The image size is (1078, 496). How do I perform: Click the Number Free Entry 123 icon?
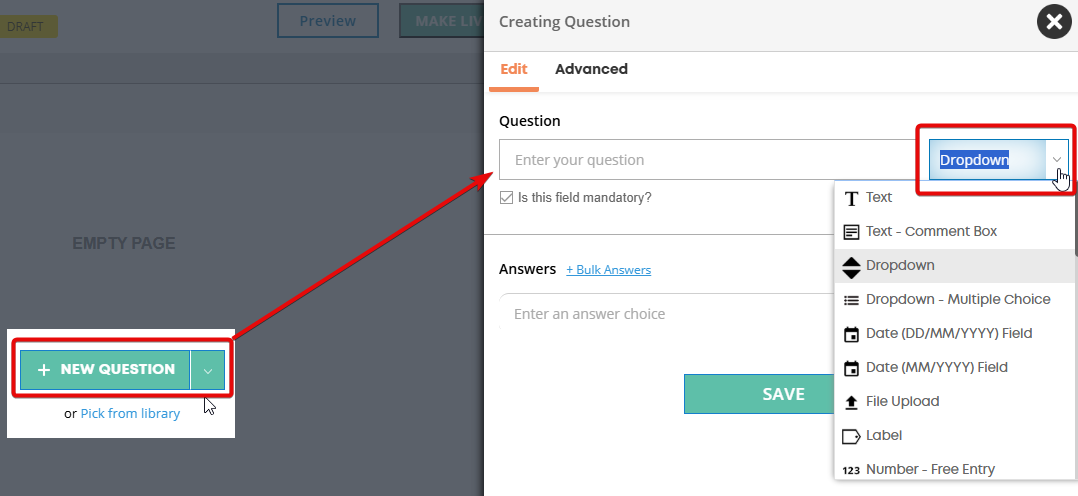click(x=851, y=470)
